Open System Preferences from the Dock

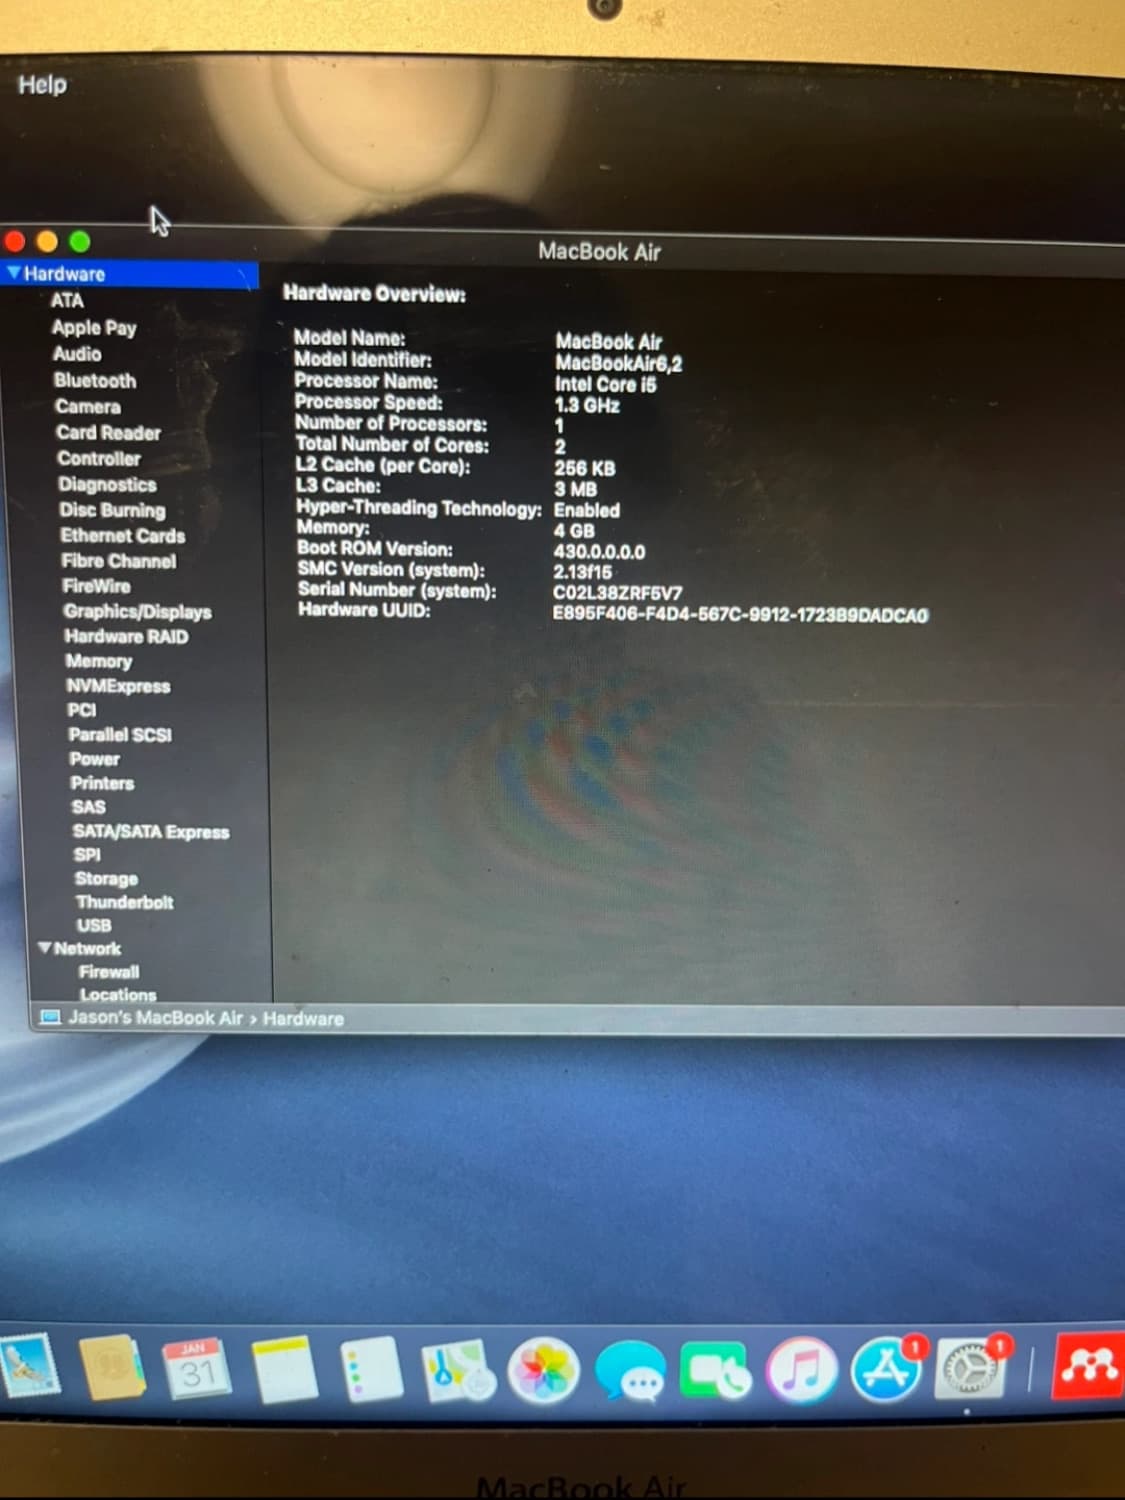click(x=971, y=1368)
